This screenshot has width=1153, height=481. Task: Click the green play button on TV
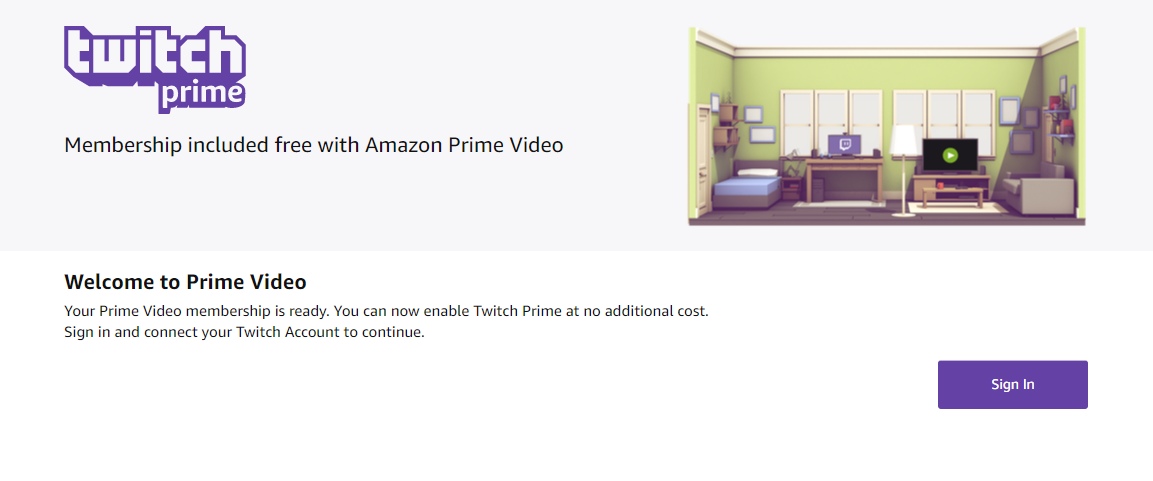(x=950, y=155)
